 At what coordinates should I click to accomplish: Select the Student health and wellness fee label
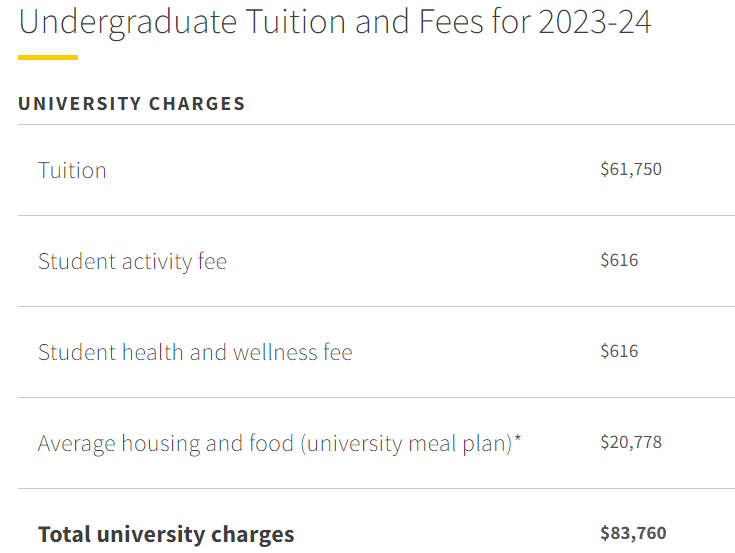[x=195, y=352]
